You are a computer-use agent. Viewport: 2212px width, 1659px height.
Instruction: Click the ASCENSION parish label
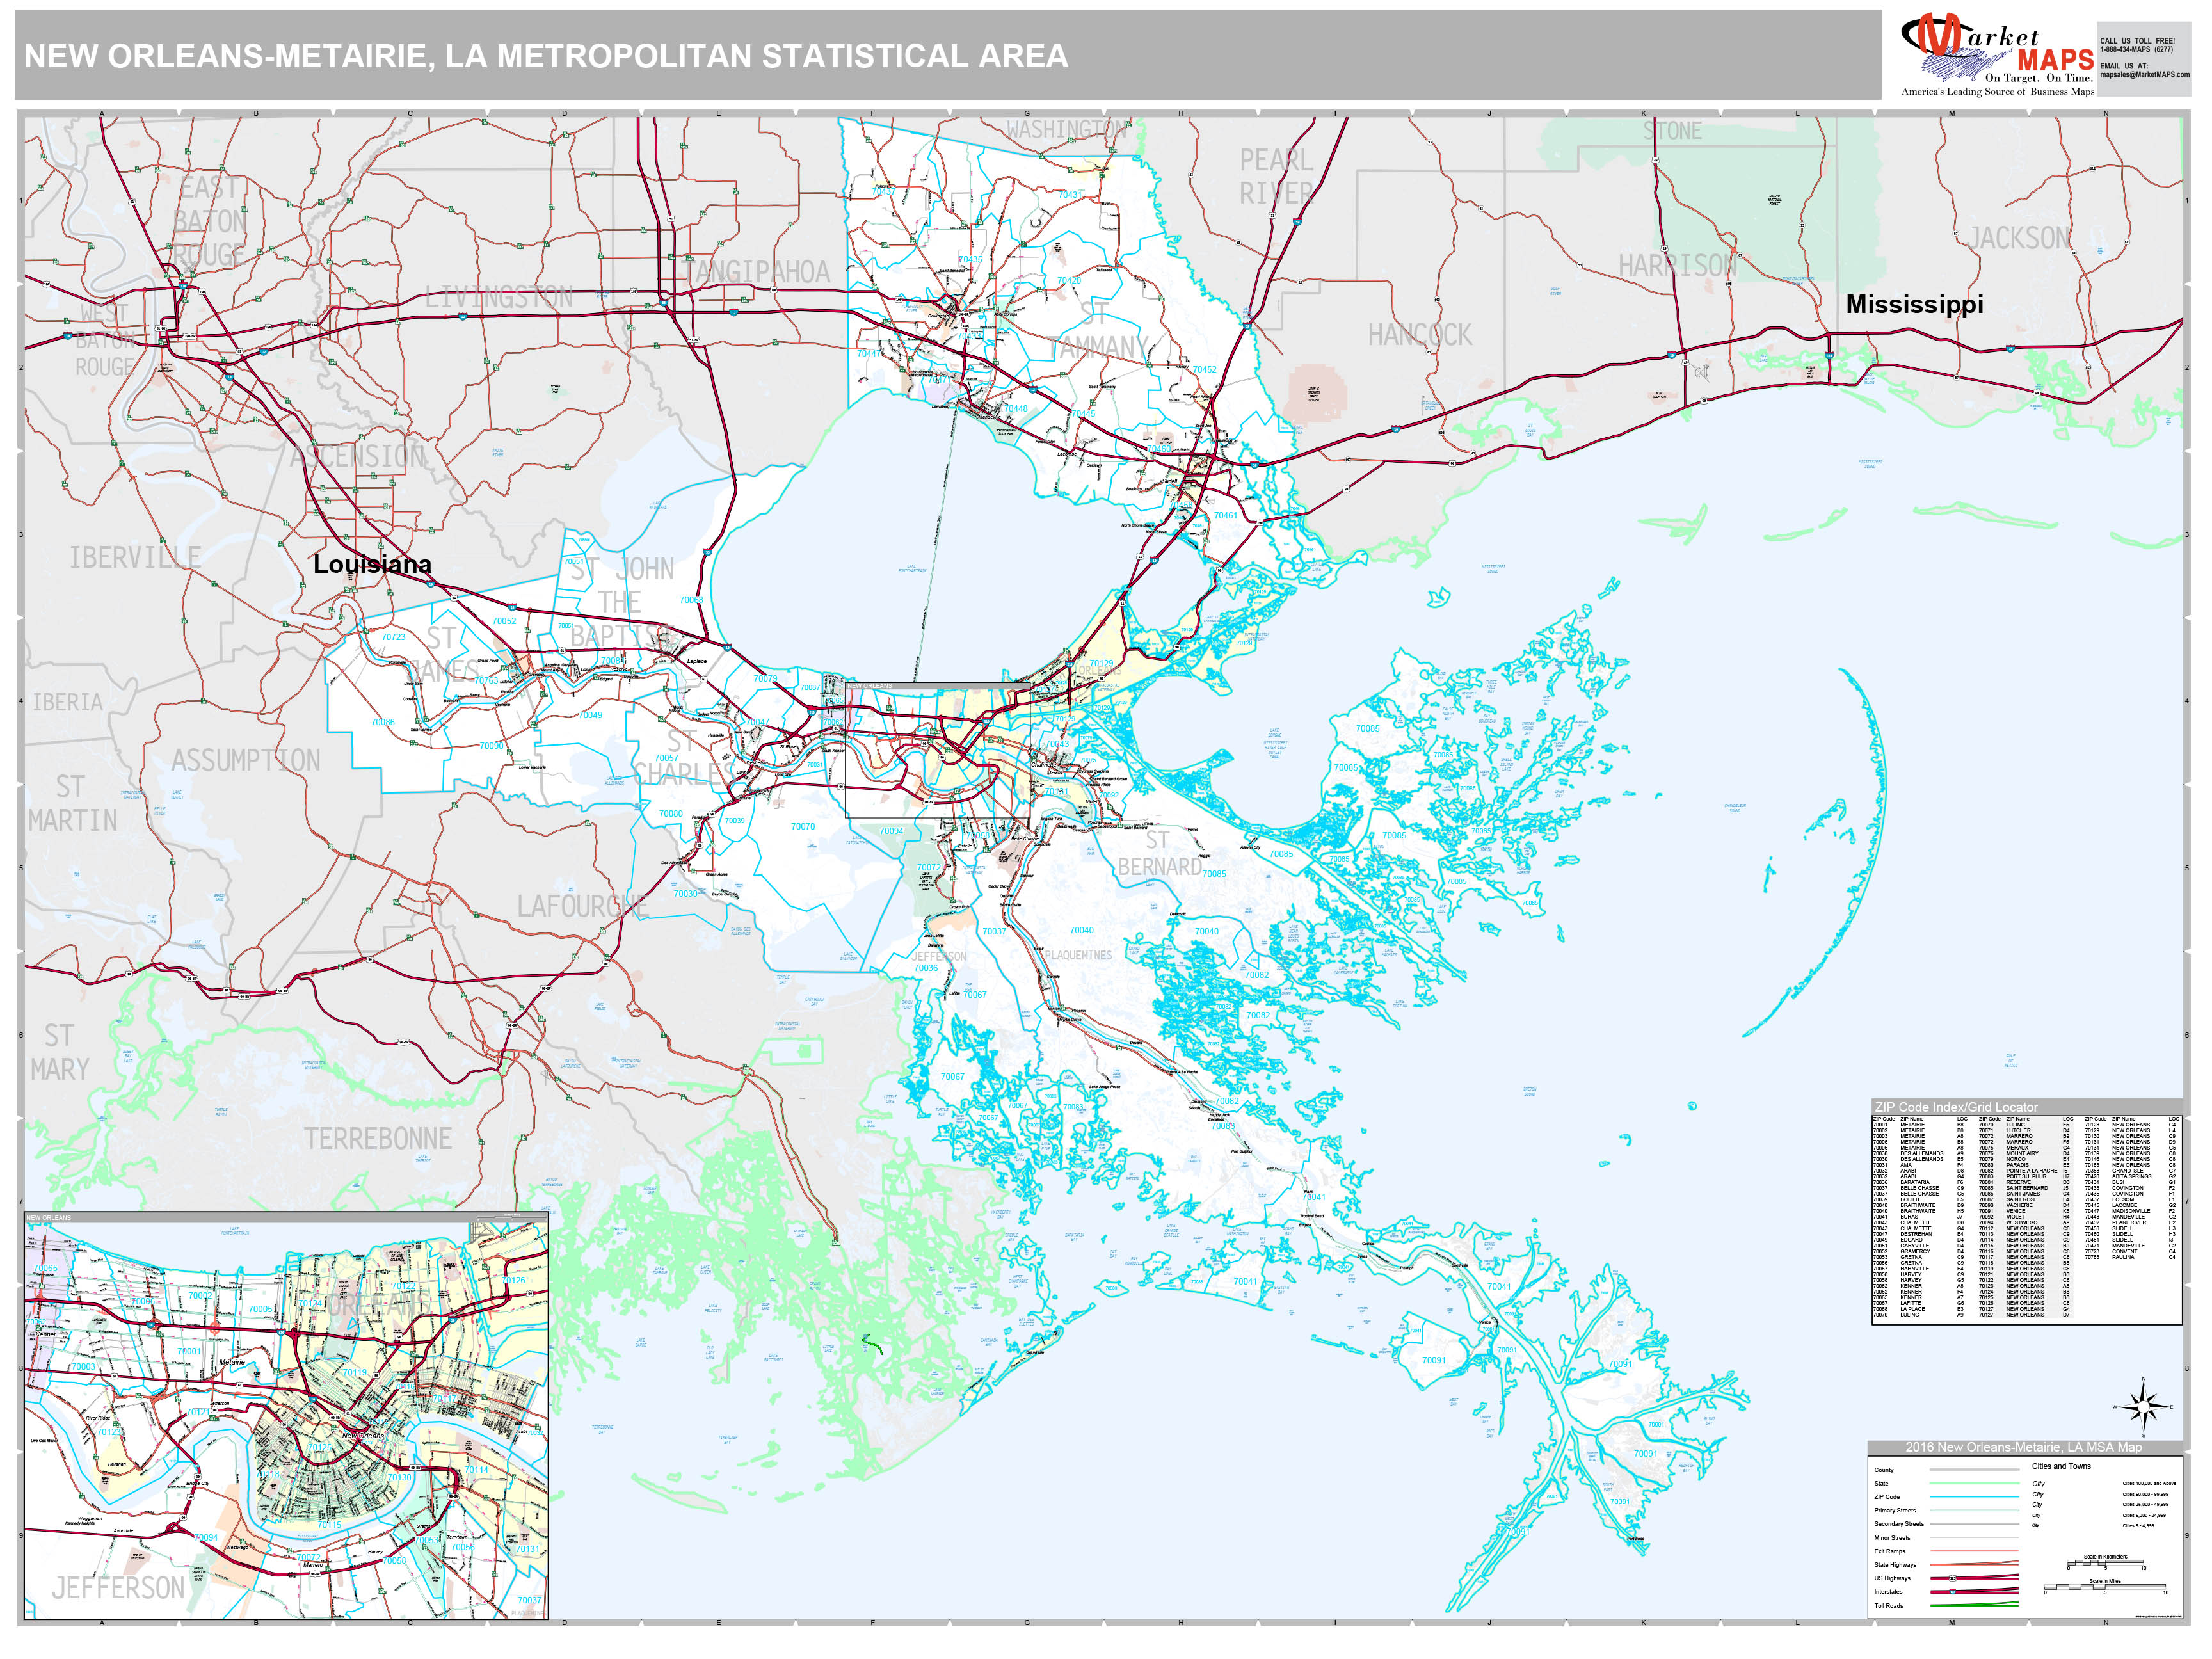[x=358, y=457]
